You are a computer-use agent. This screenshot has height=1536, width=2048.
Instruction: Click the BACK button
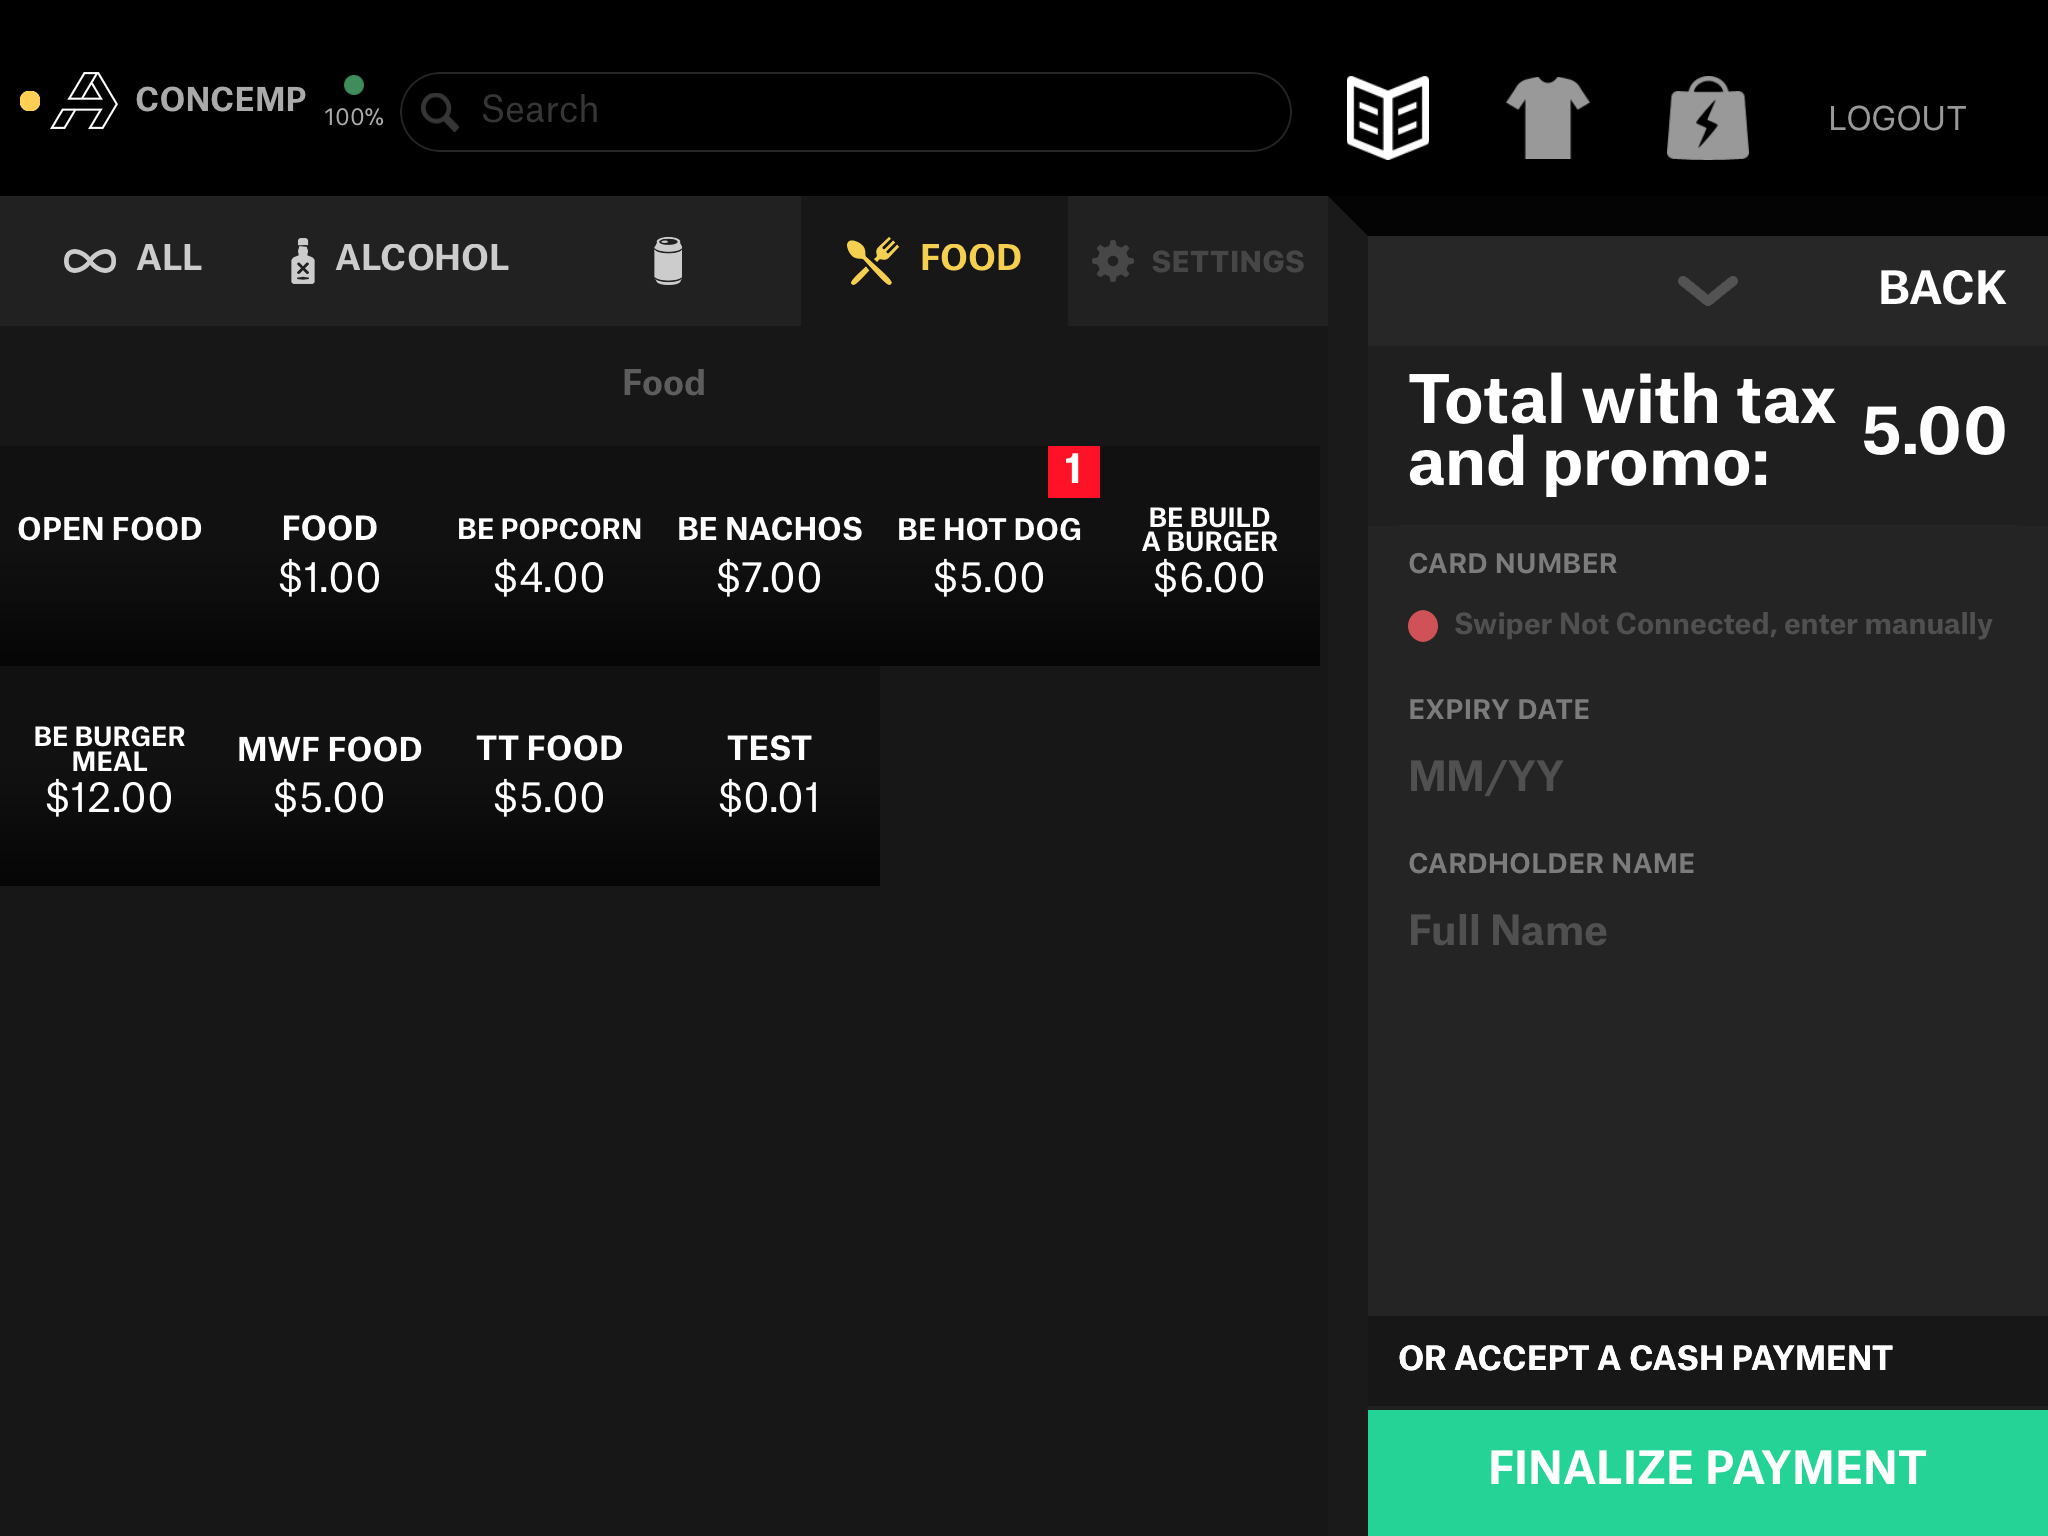(1941, 288)
